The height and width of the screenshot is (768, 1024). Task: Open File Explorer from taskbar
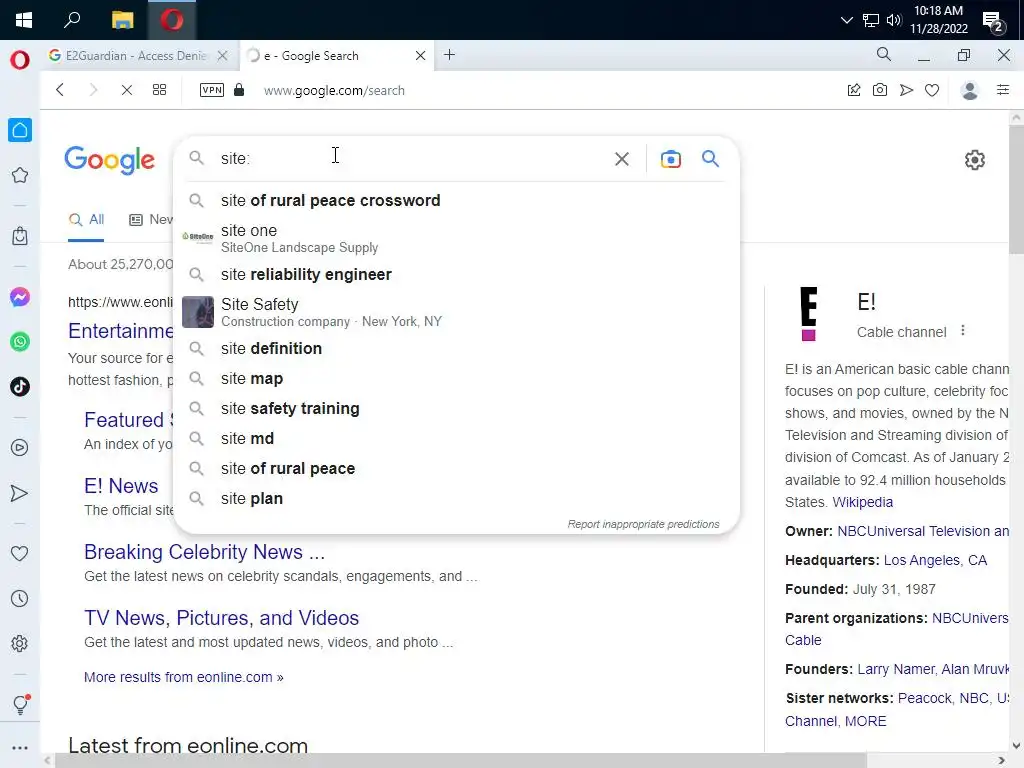[x=122, y=20]
